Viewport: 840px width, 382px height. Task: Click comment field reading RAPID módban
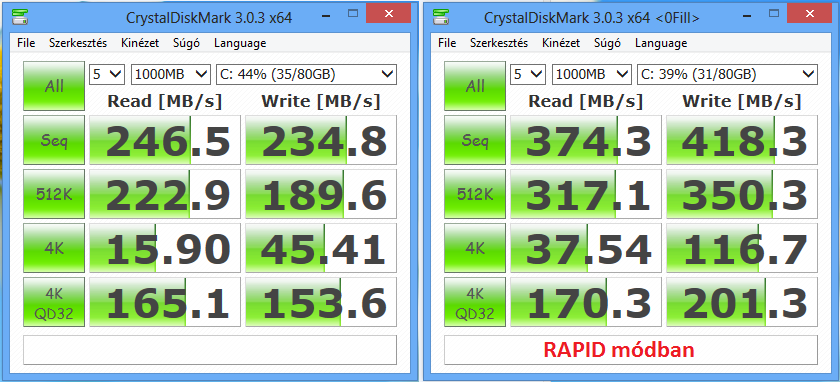tap(631, 350)
